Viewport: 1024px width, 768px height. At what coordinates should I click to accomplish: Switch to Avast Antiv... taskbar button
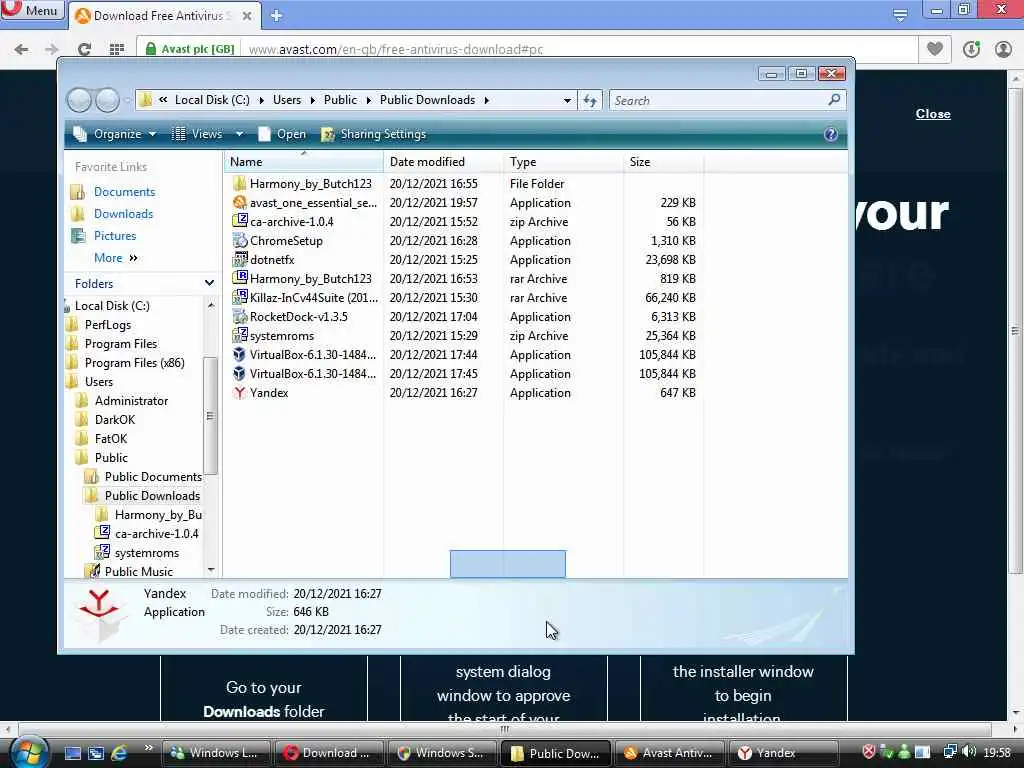(670, 753)
